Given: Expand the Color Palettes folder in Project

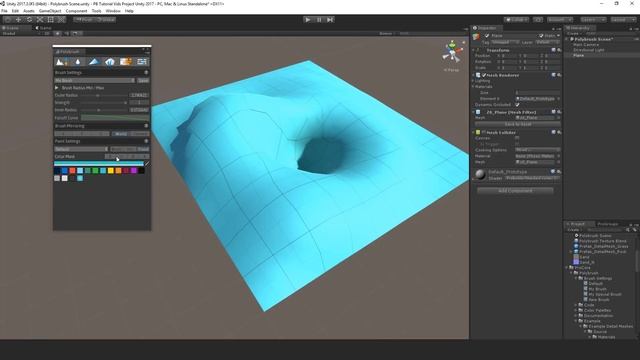Looking at the screenshot, I should (x=576, y=310).
